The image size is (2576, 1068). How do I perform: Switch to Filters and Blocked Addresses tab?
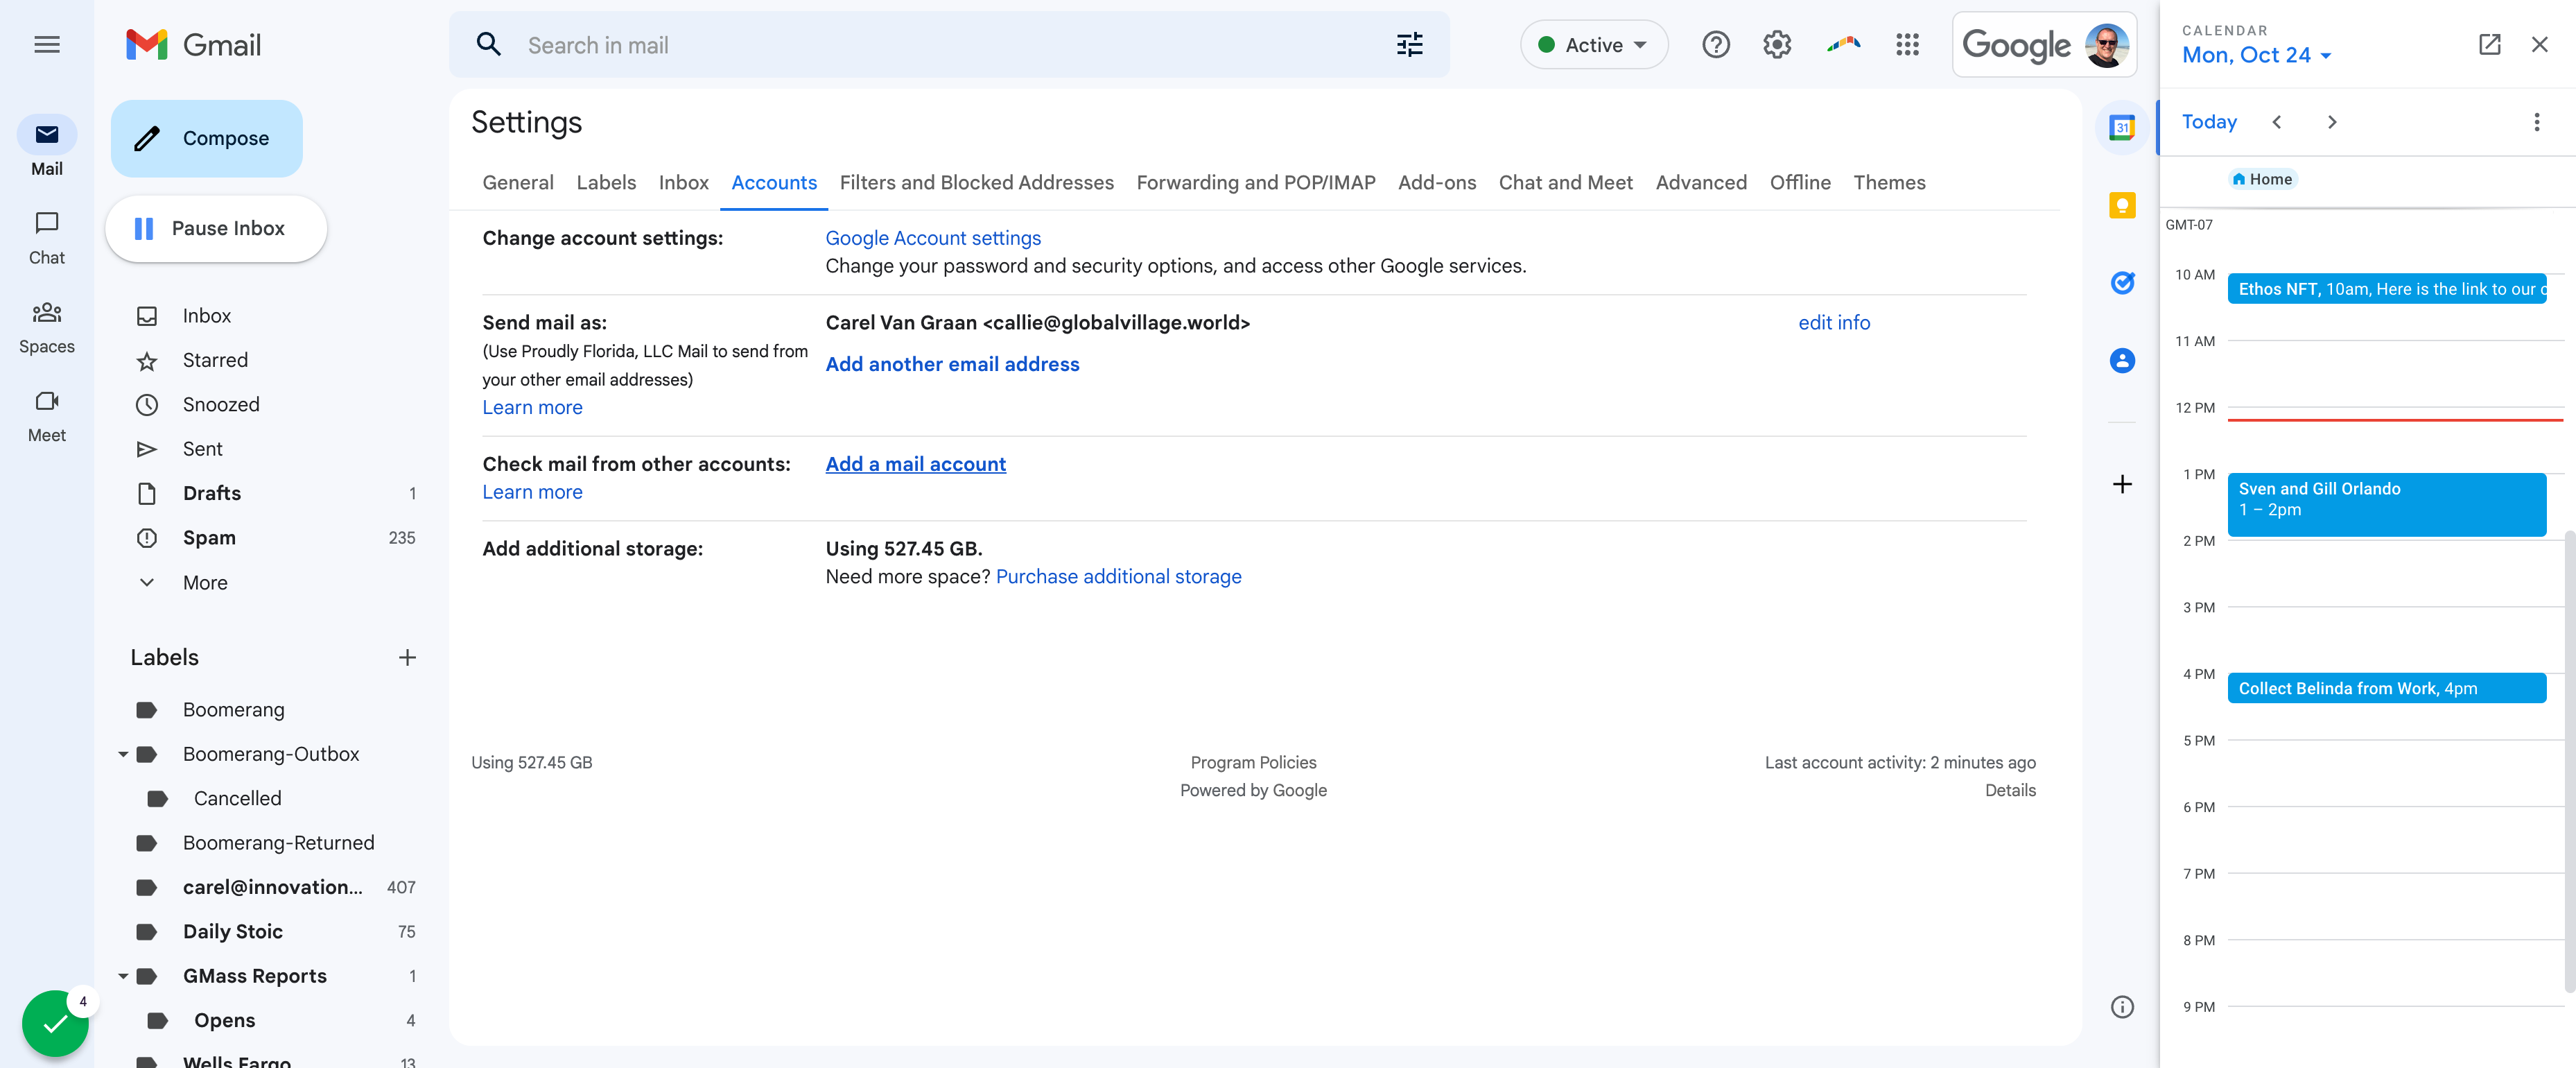coord(976,183)
